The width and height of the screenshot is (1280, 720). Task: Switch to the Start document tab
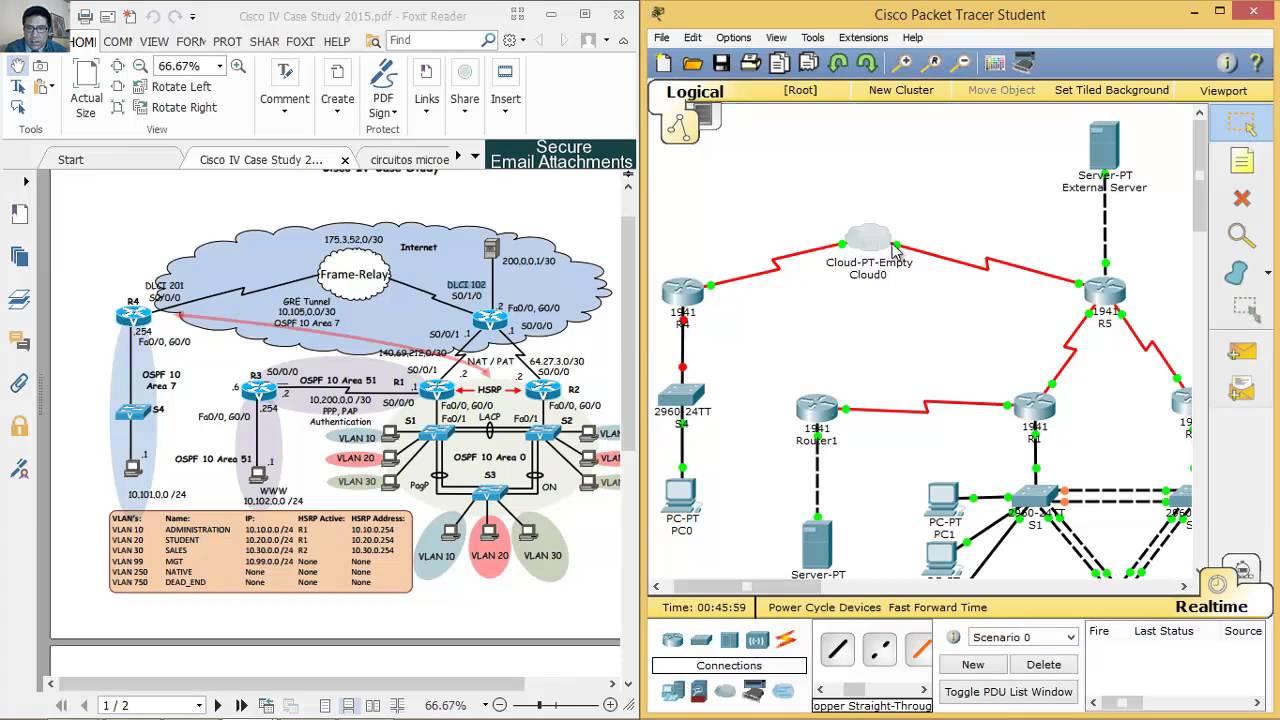[70, 160]
